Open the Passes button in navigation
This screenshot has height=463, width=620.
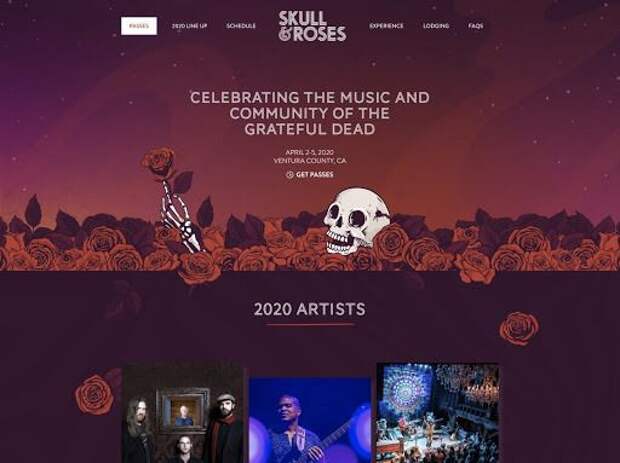coord(139,26)
